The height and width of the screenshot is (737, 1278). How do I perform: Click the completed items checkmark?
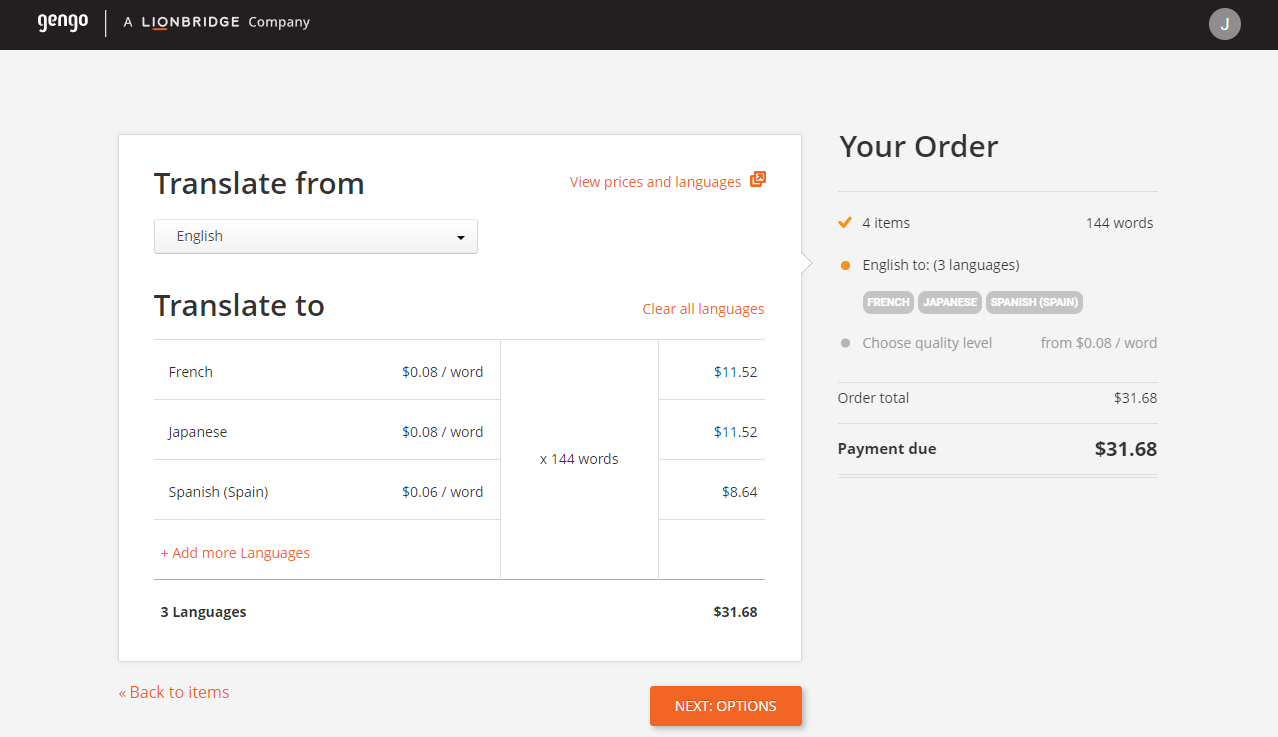pos(843,222)
